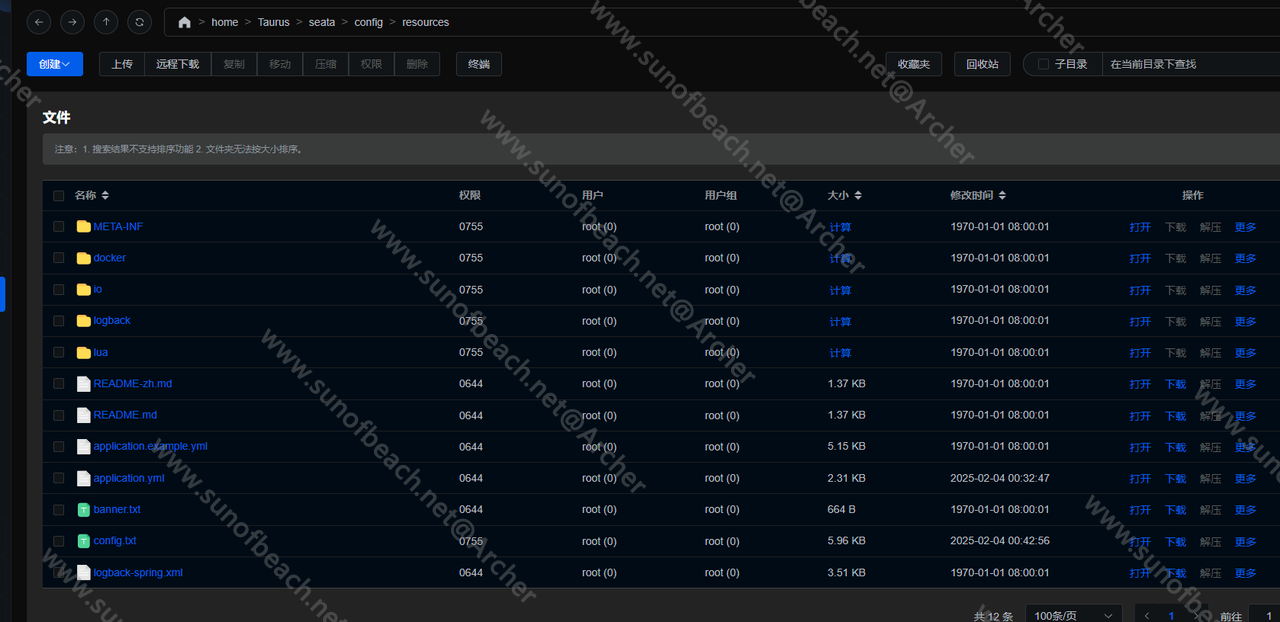This screenshot has height=622, width=1280.
Task: Click the 2025-02-04 00:42:56 modified time cell
Action: click(x=1000, y=541)
